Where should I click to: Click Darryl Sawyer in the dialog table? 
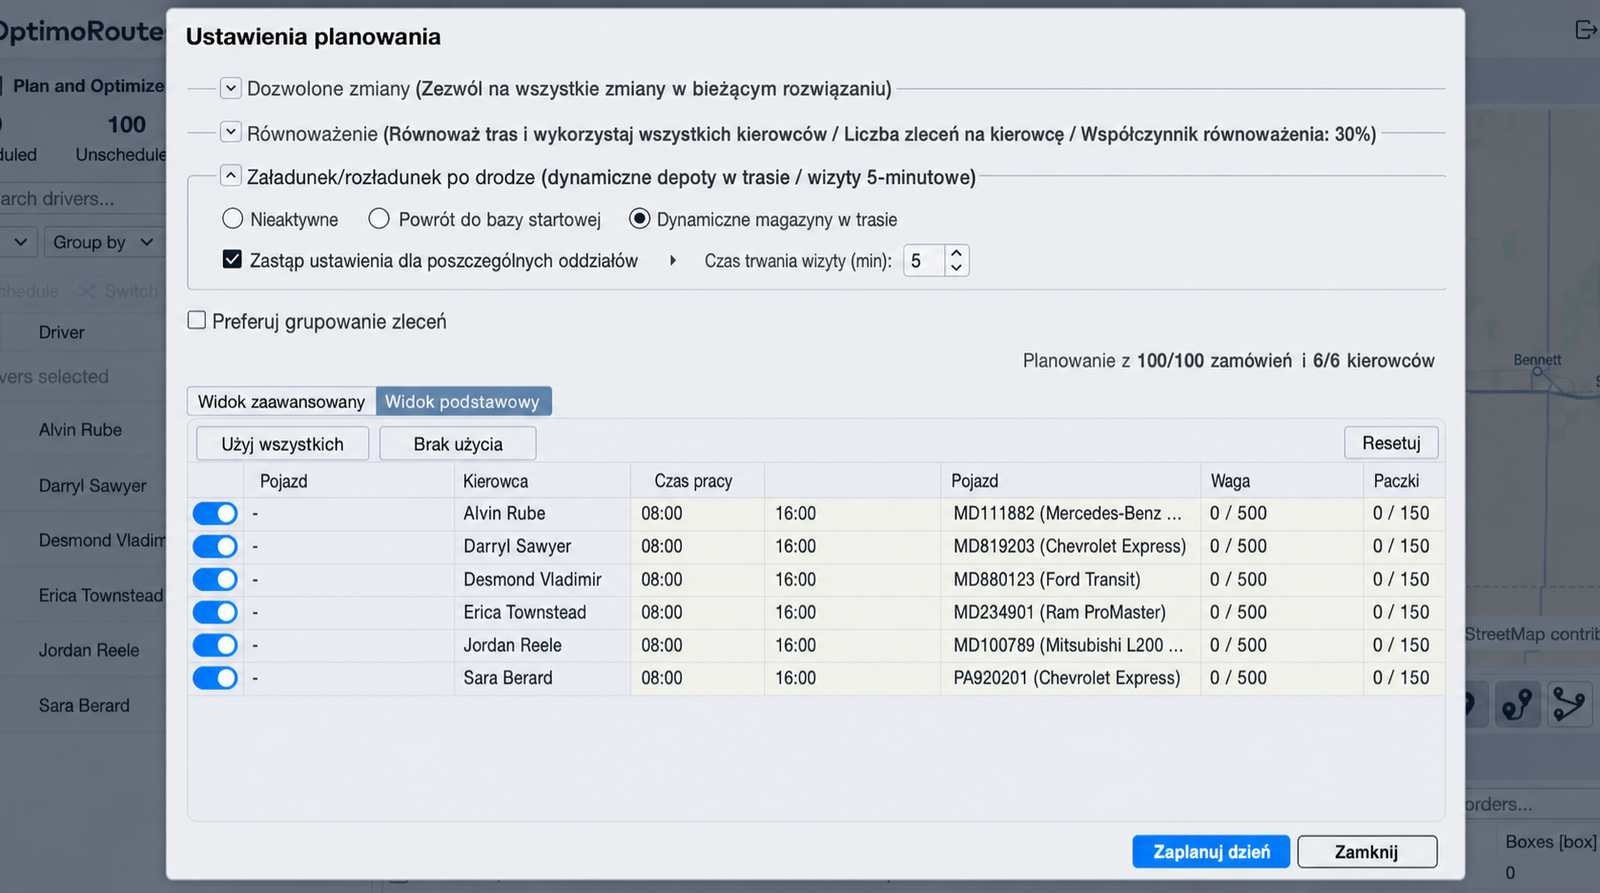[x=517, y=546]
